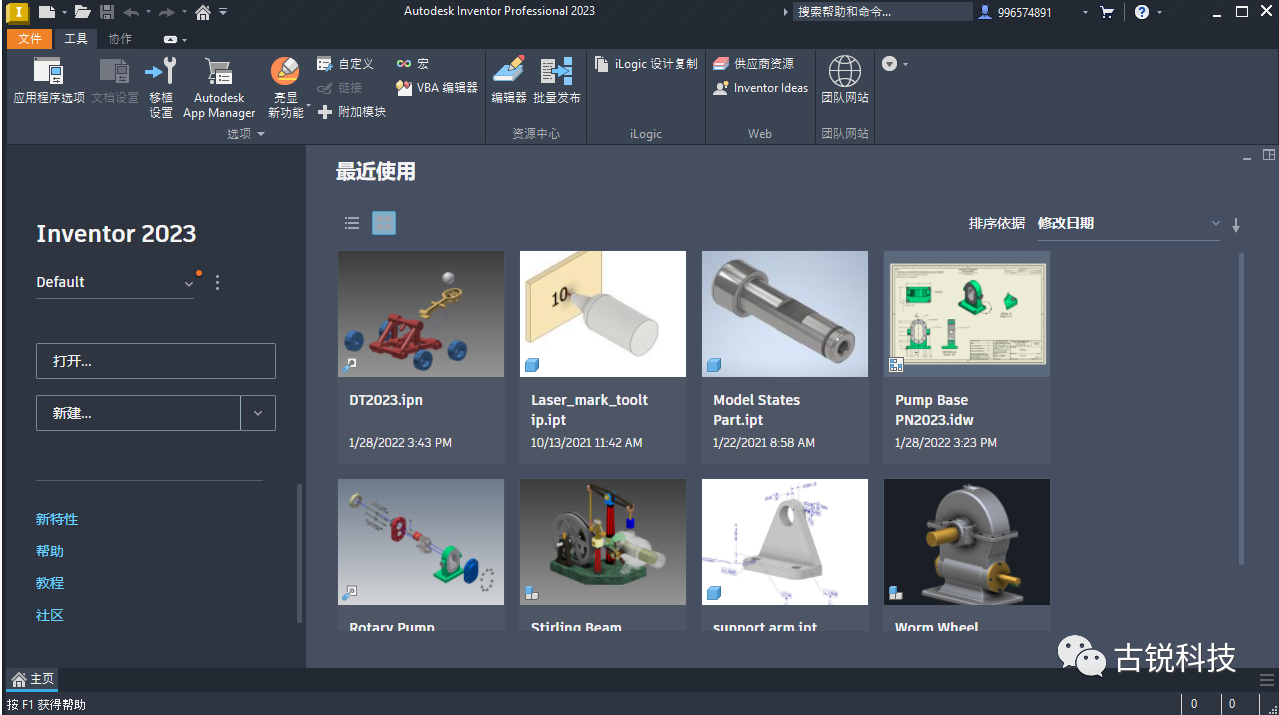Click Home icon in quick access toolbar

[203, 12]
